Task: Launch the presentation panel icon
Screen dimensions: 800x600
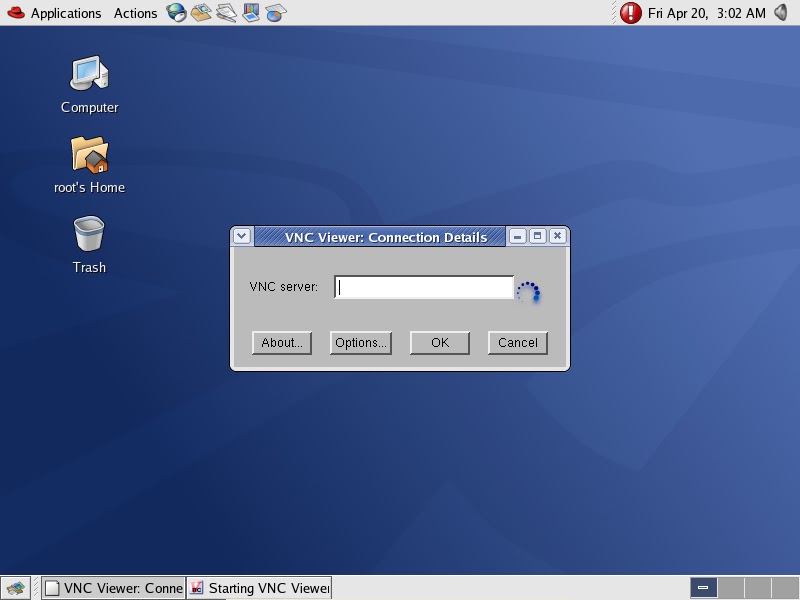Action: (x=251, y=12)
